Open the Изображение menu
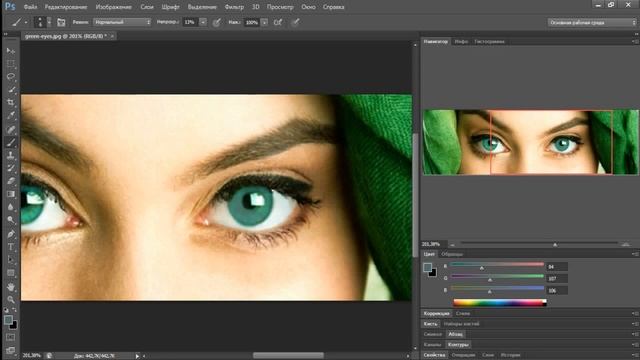The width and height of the screenshot is (640, 360). (x=113, y=7)
